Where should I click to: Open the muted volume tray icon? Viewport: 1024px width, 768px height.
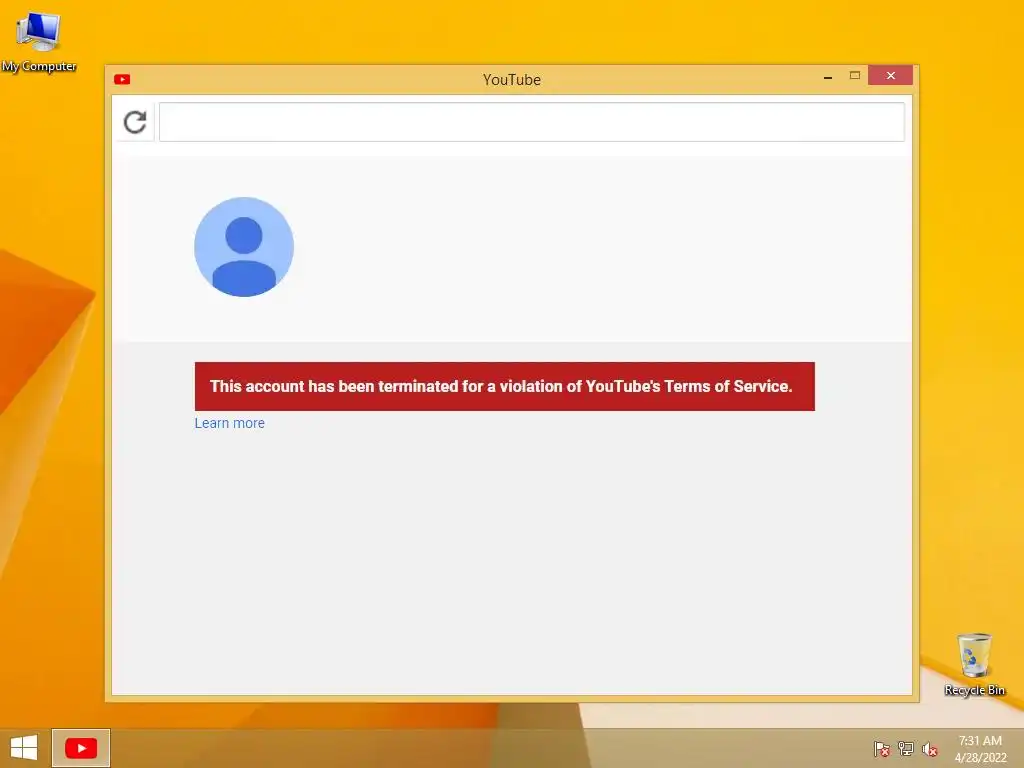click(x=929, y=748)
